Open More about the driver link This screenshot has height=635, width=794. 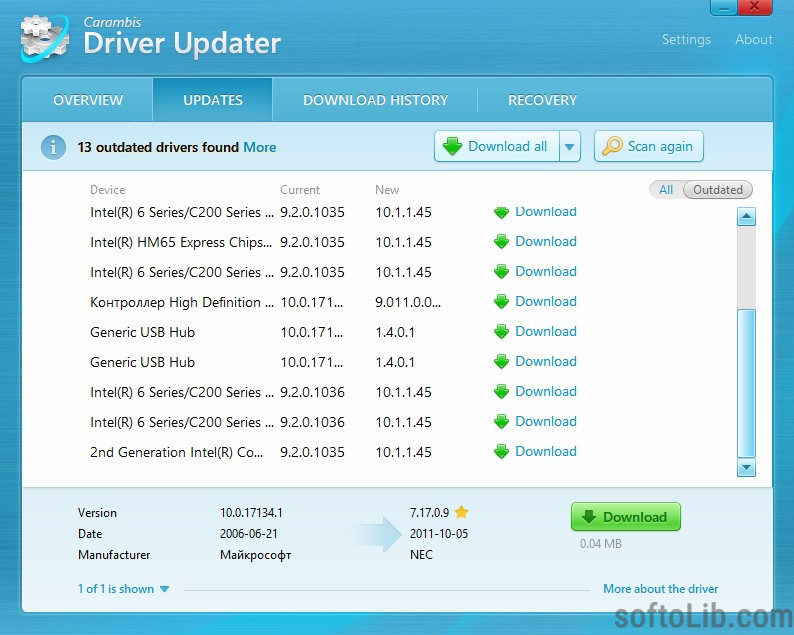660,589
